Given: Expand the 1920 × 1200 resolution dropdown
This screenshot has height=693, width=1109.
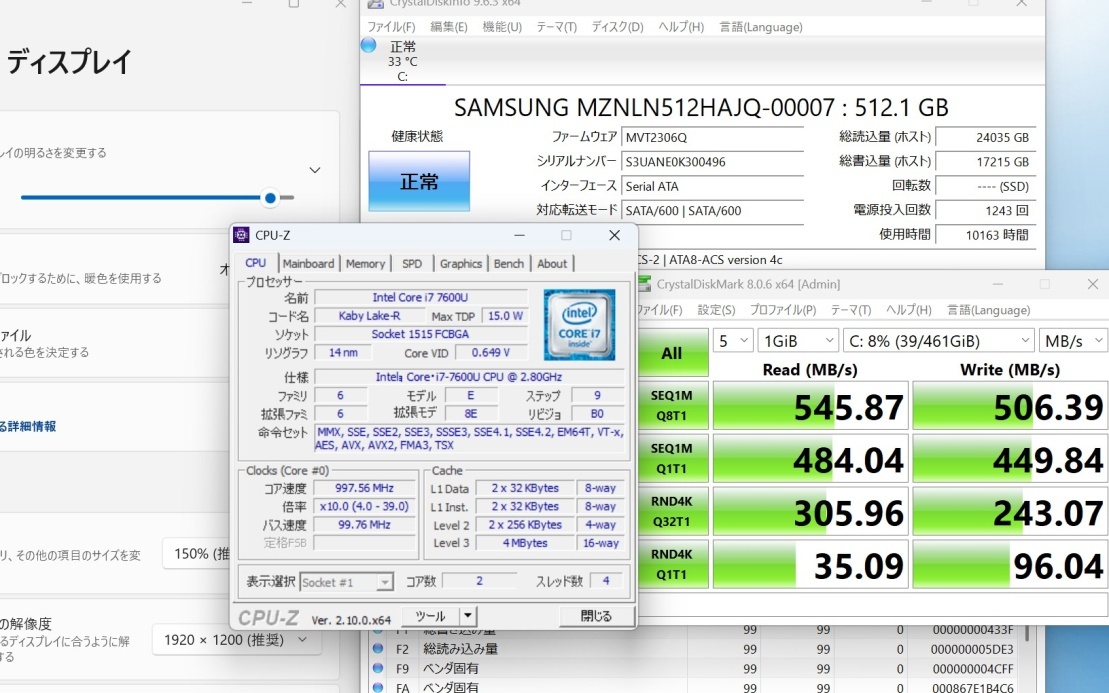Looking at the screenshot, I should (237, 639).
